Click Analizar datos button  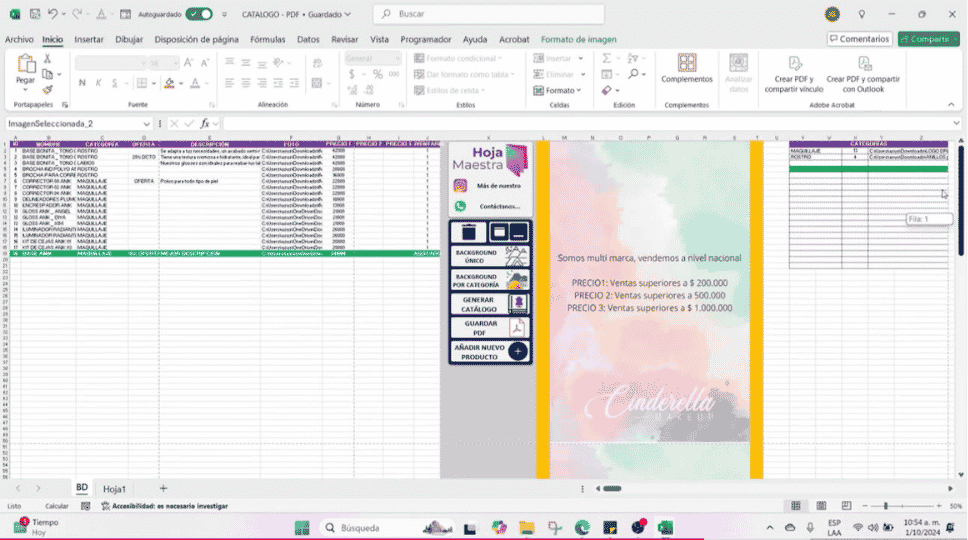click(x=738, y=73)
